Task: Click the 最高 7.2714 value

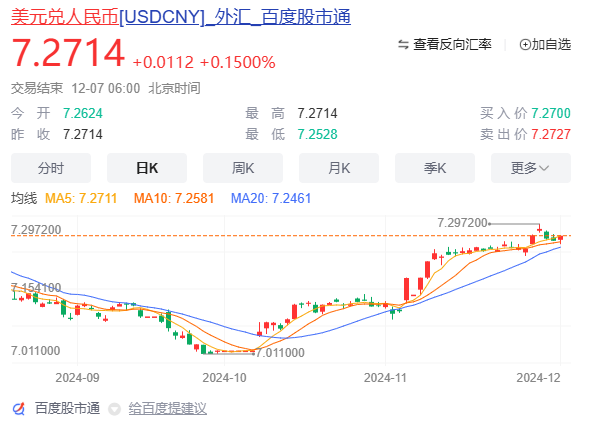Action: pos(317,113)
